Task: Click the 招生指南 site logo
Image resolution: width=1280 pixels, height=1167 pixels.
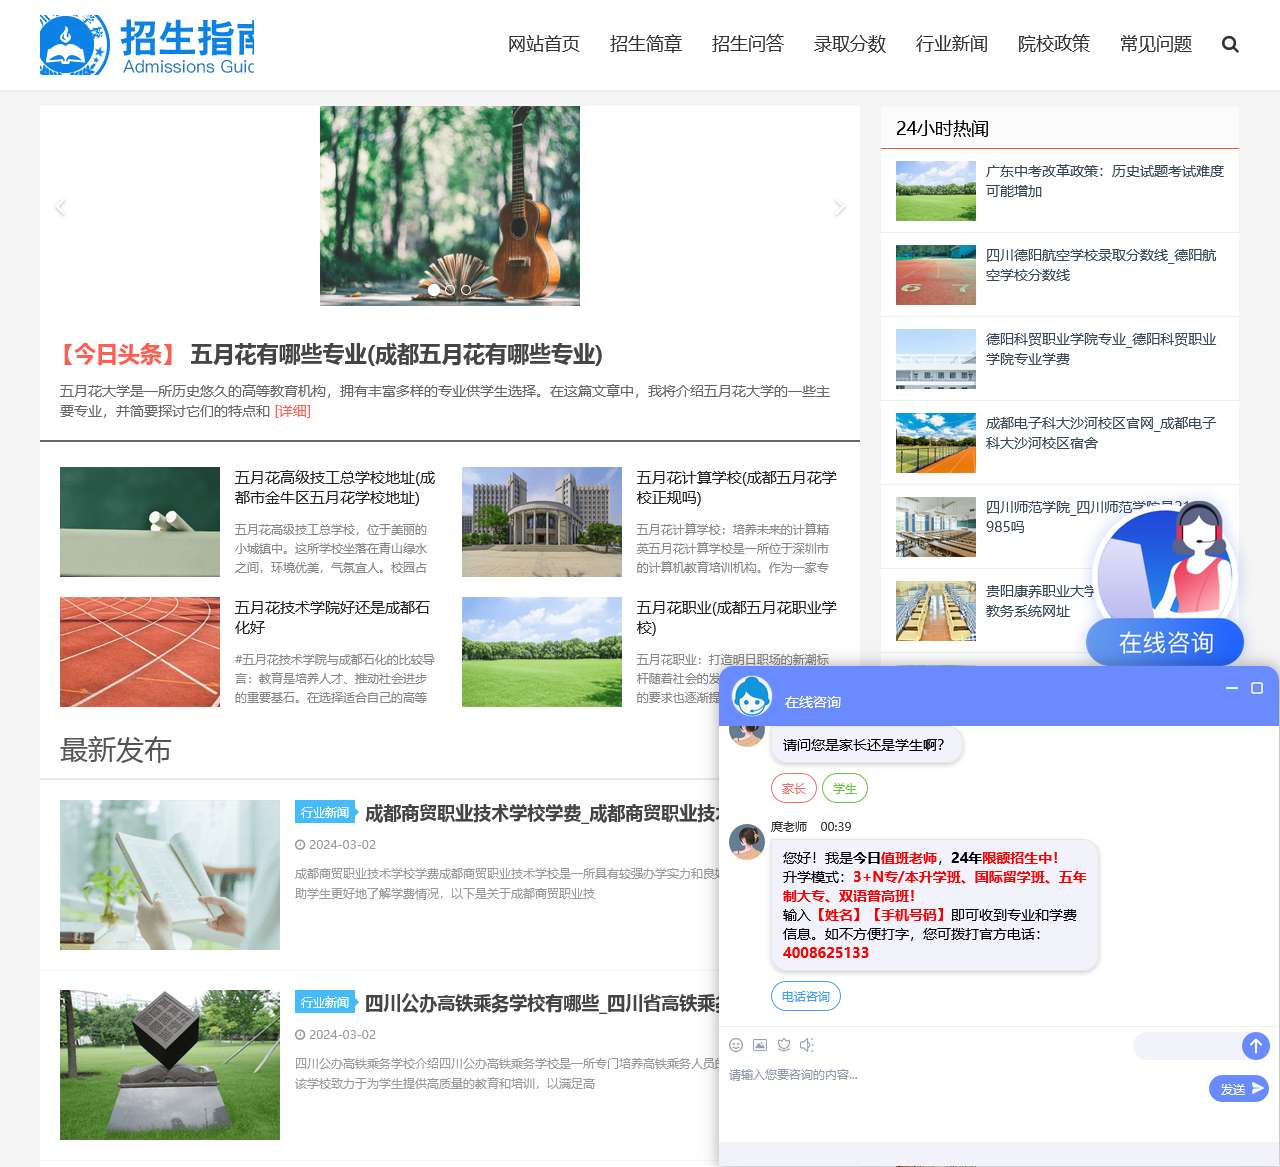Action: pos(145,44)
